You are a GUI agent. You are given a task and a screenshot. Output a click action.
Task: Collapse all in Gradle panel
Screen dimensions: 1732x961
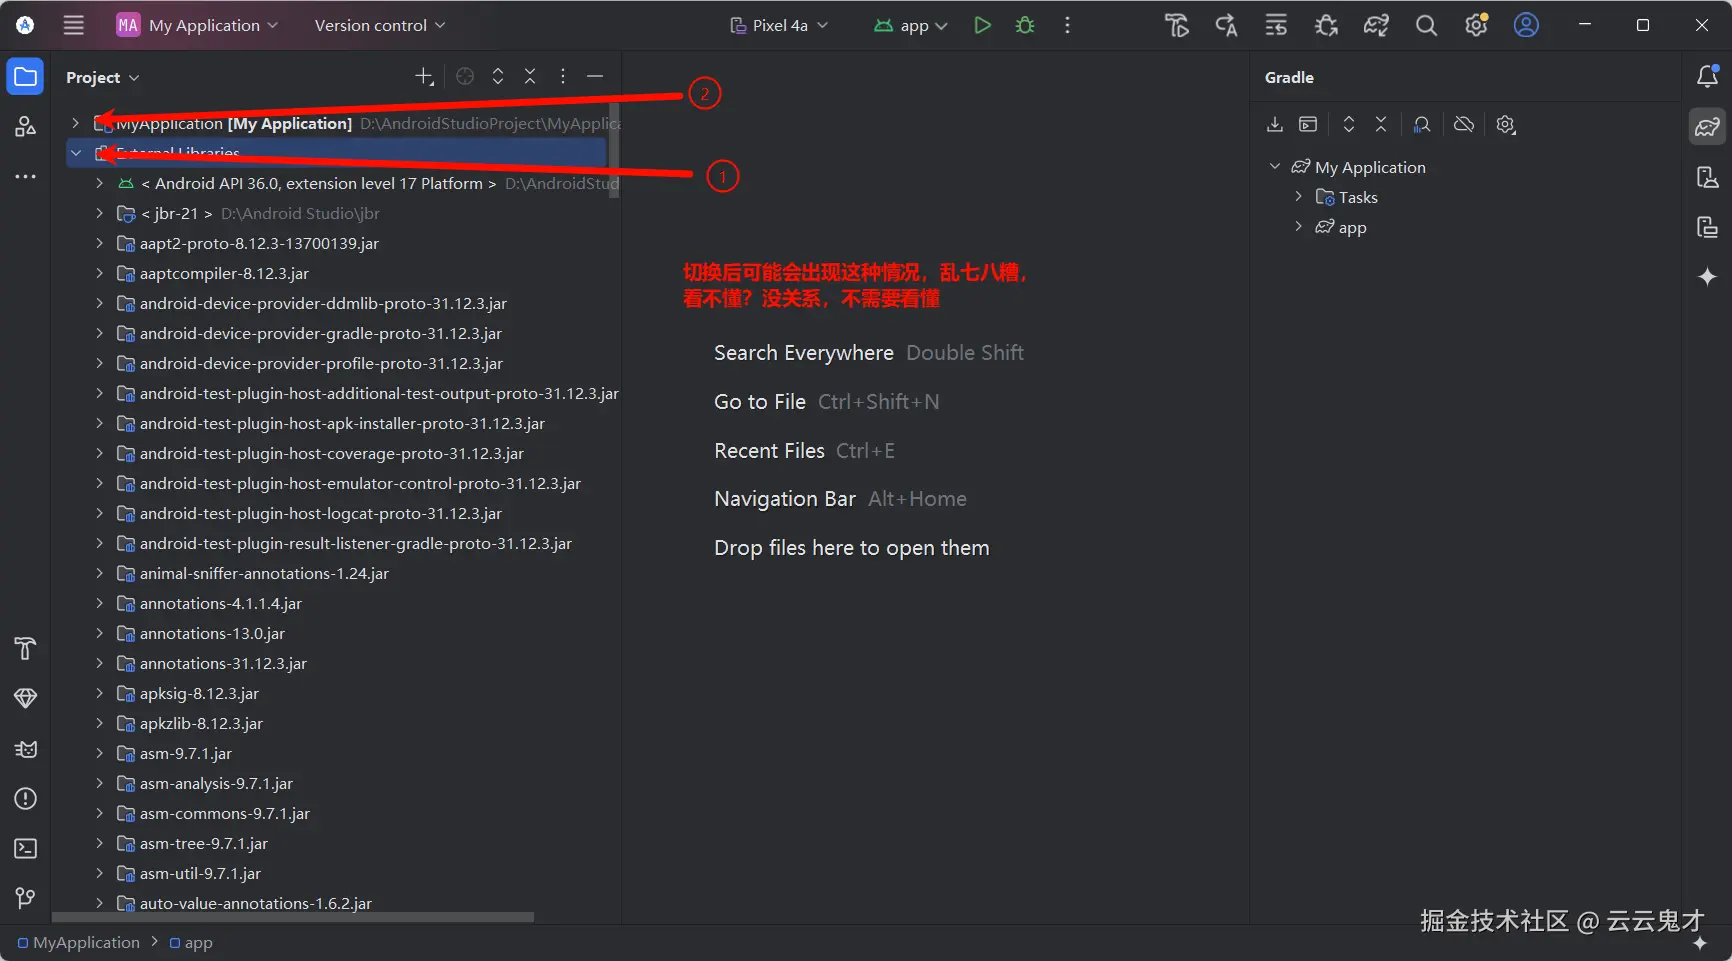[x=1381, y=124]
